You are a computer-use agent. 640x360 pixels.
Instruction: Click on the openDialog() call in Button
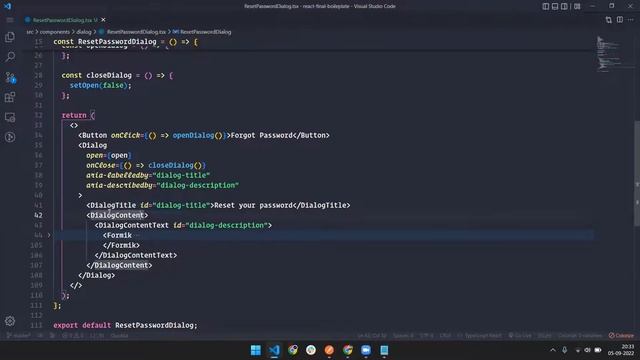(198, 135)
